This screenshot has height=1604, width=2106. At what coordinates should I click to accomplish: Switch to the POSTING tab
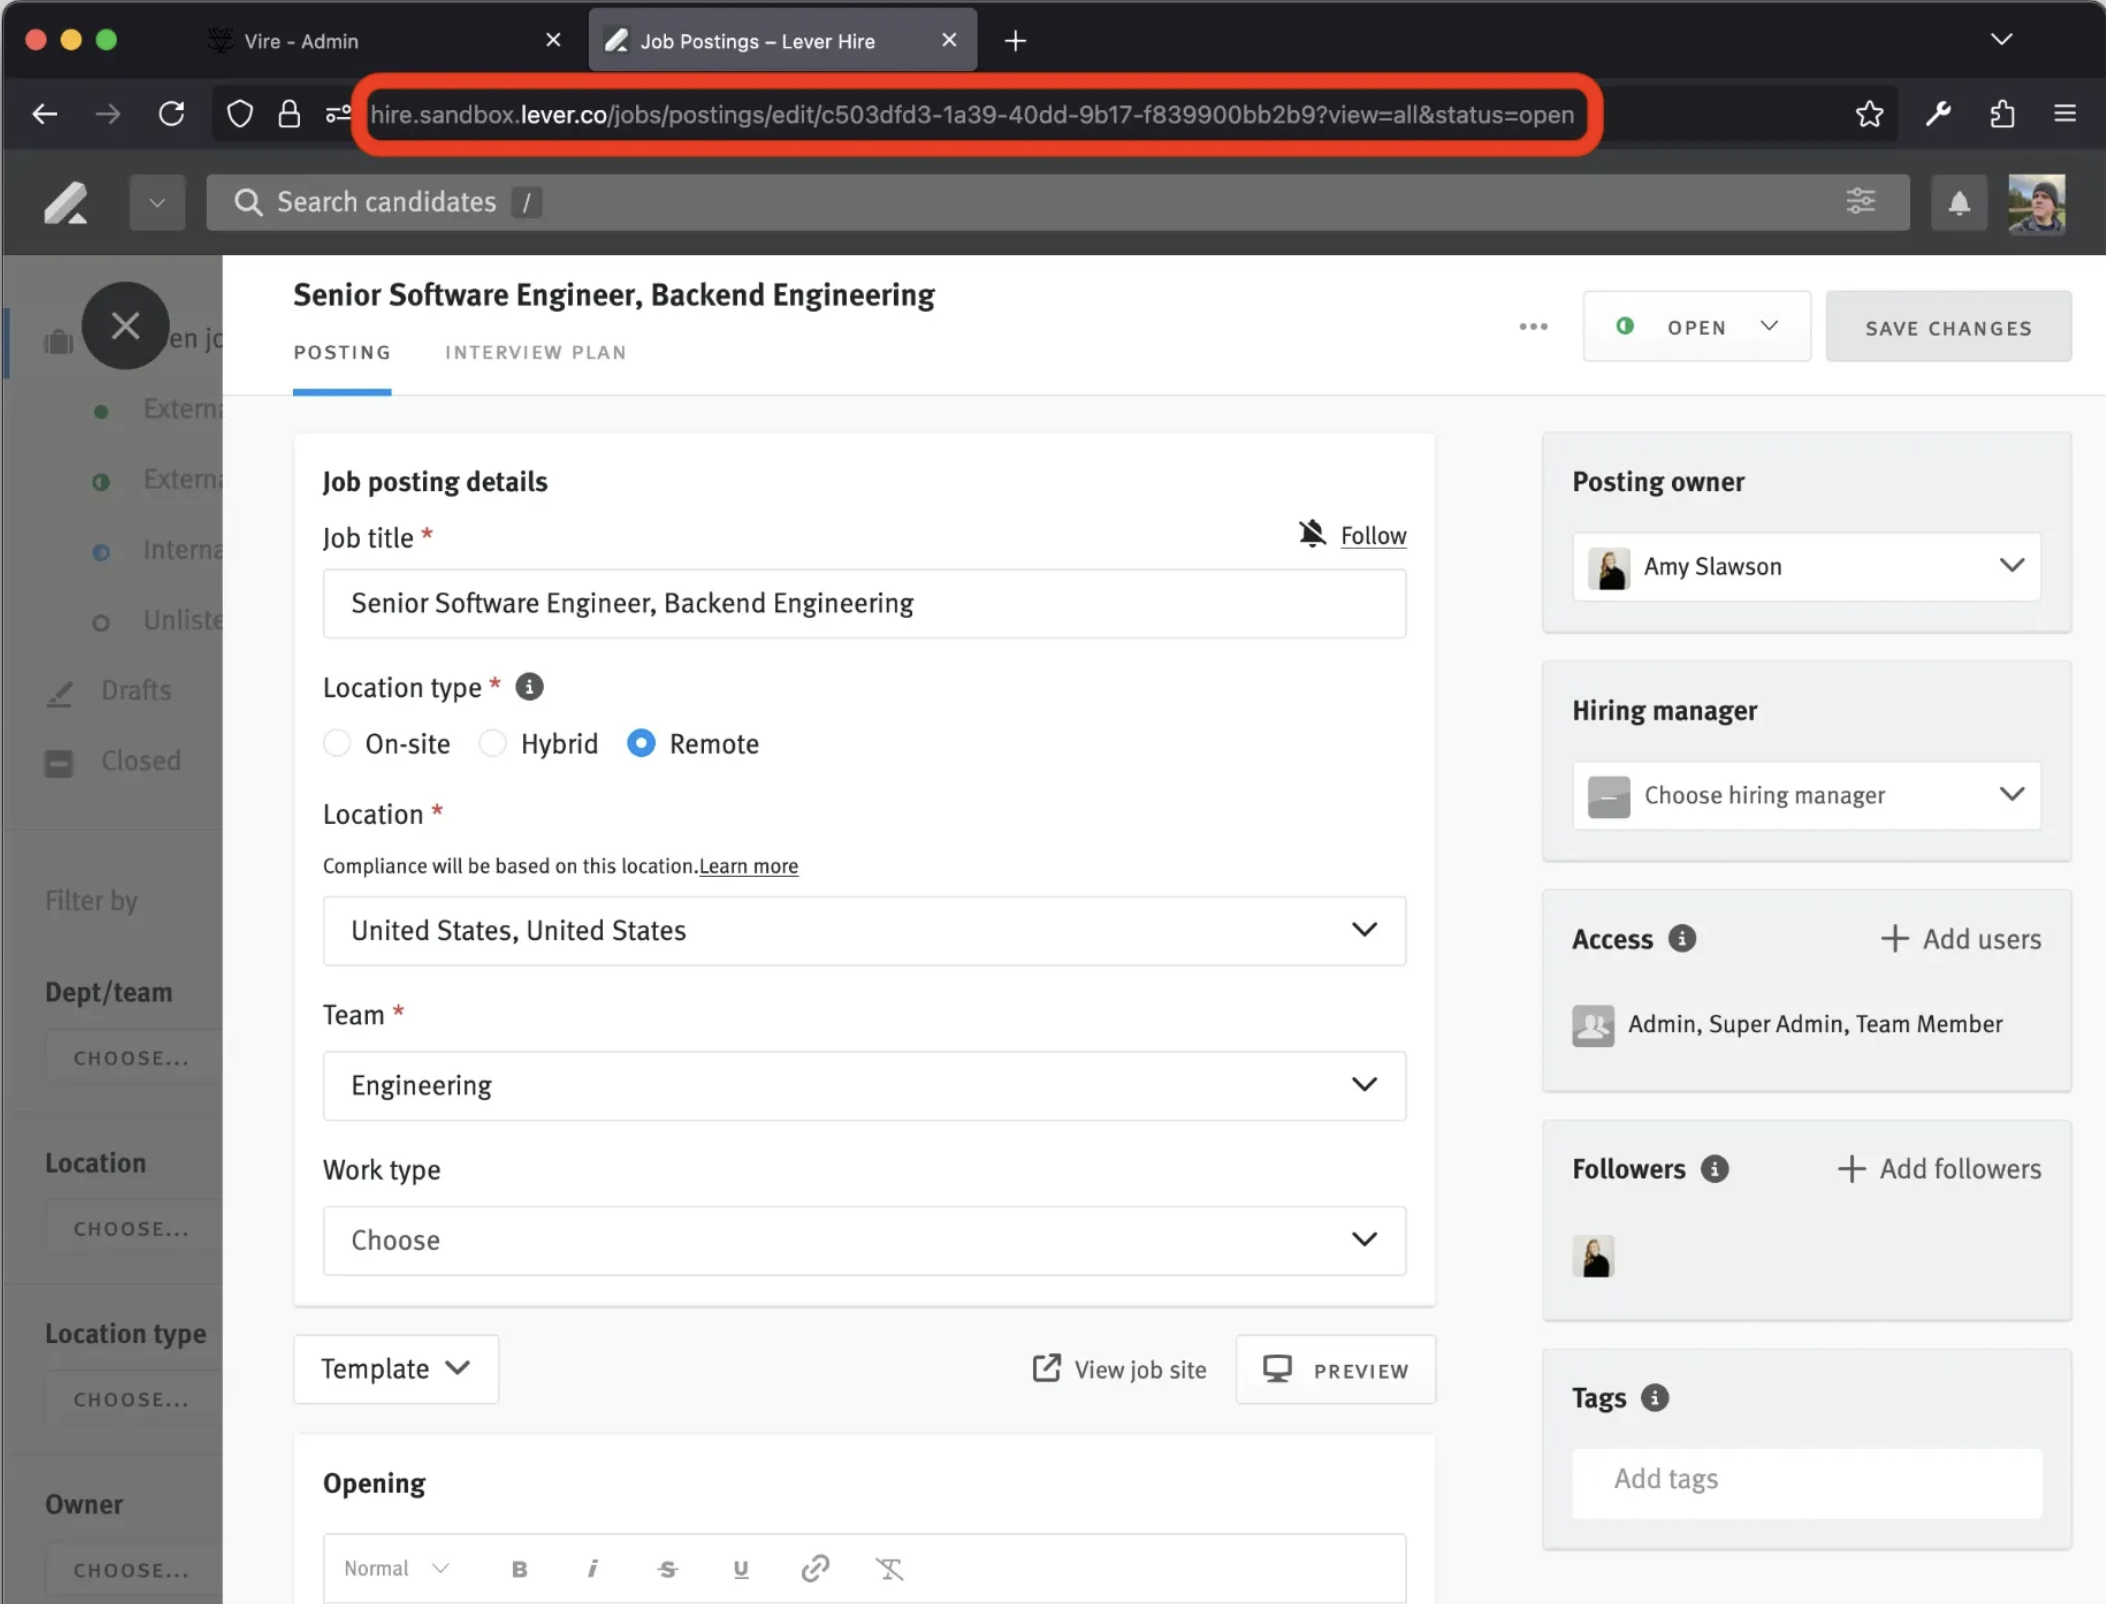(342, 352)
